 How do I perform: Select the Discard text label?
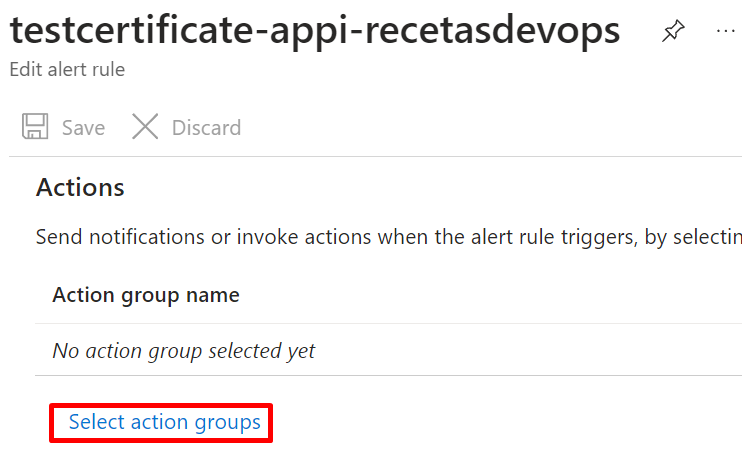coord(207,128)
